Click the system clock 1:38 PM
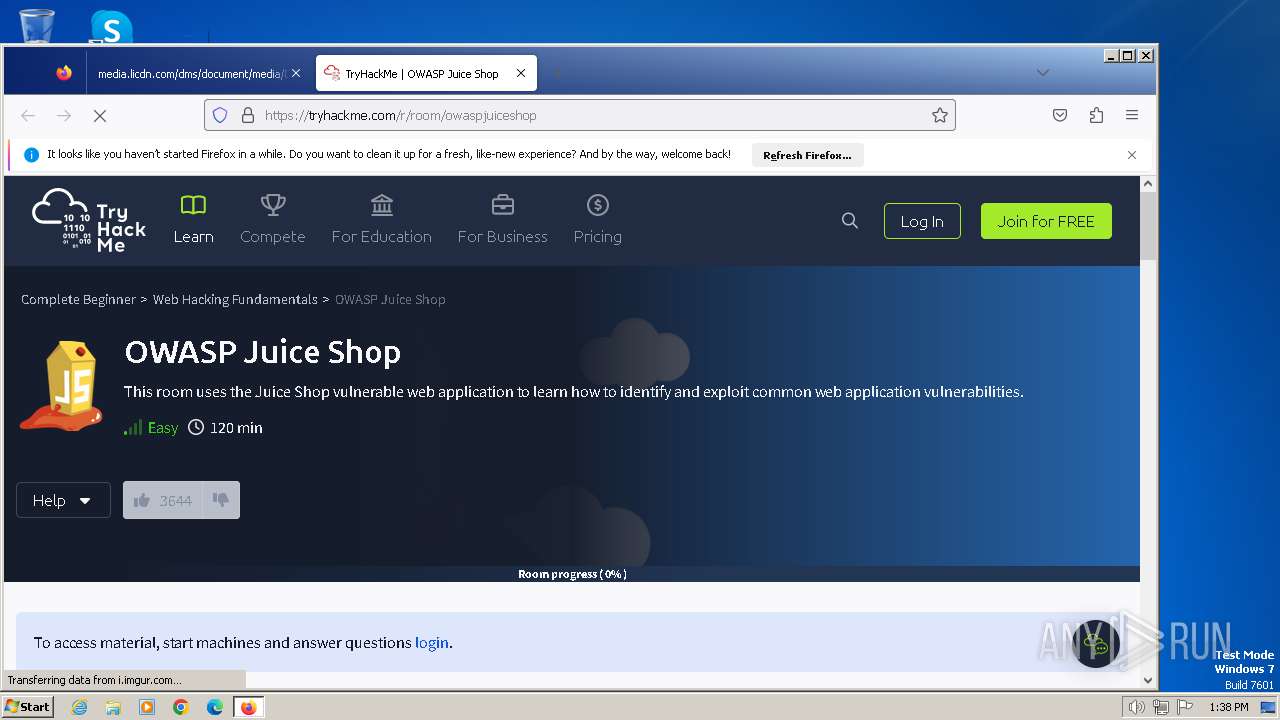The width and height of the screenshot is (1280, 720). click(1228, 707)
